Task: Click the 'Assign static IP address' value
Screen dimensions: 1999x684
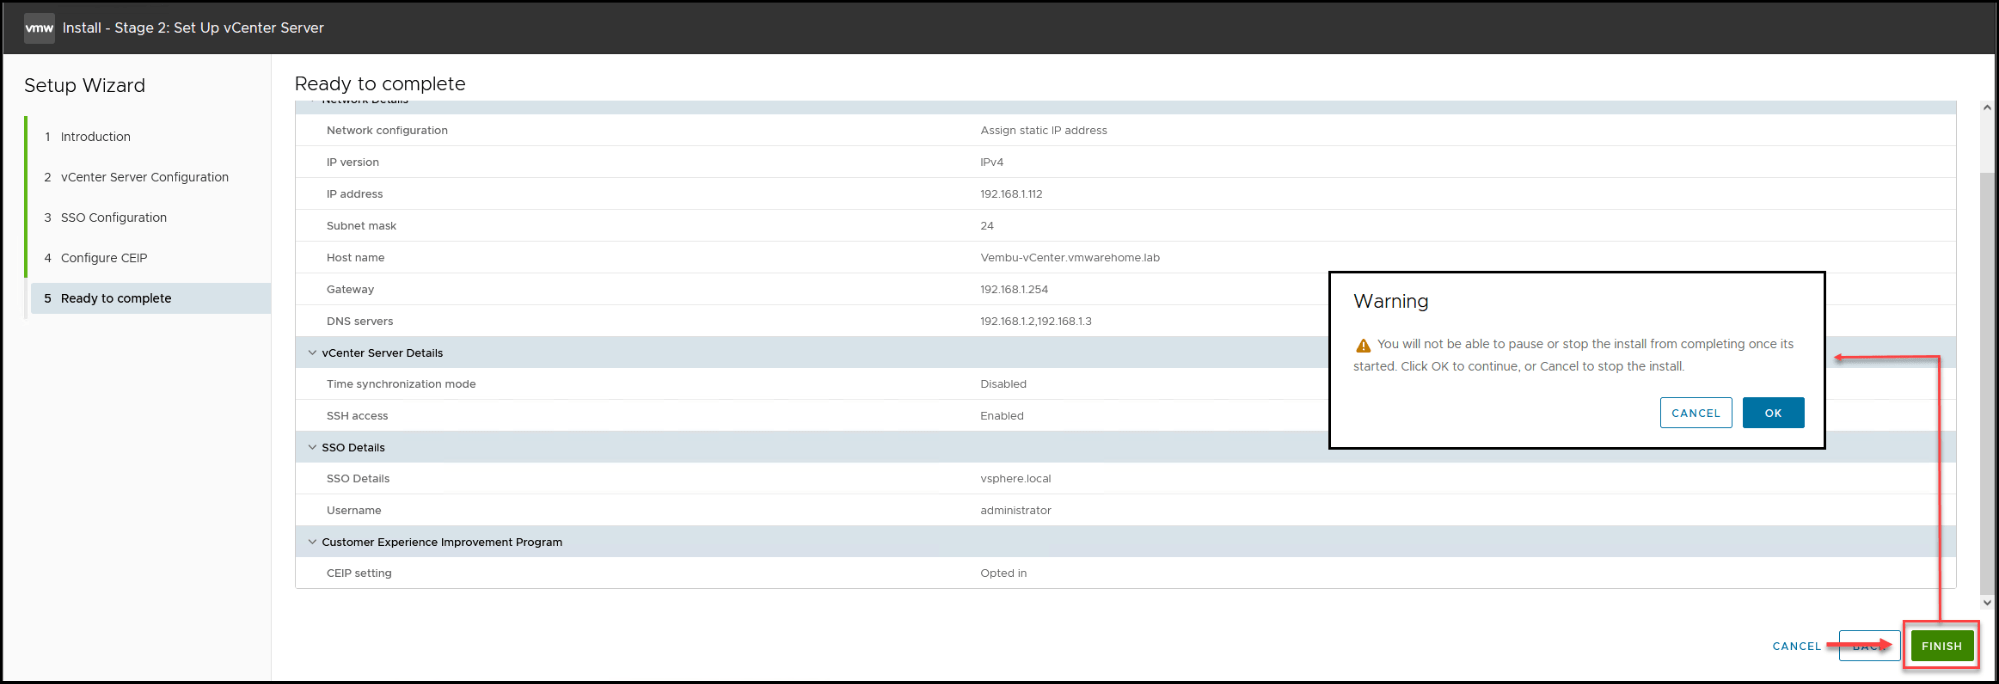Action: pos(1043,131)
